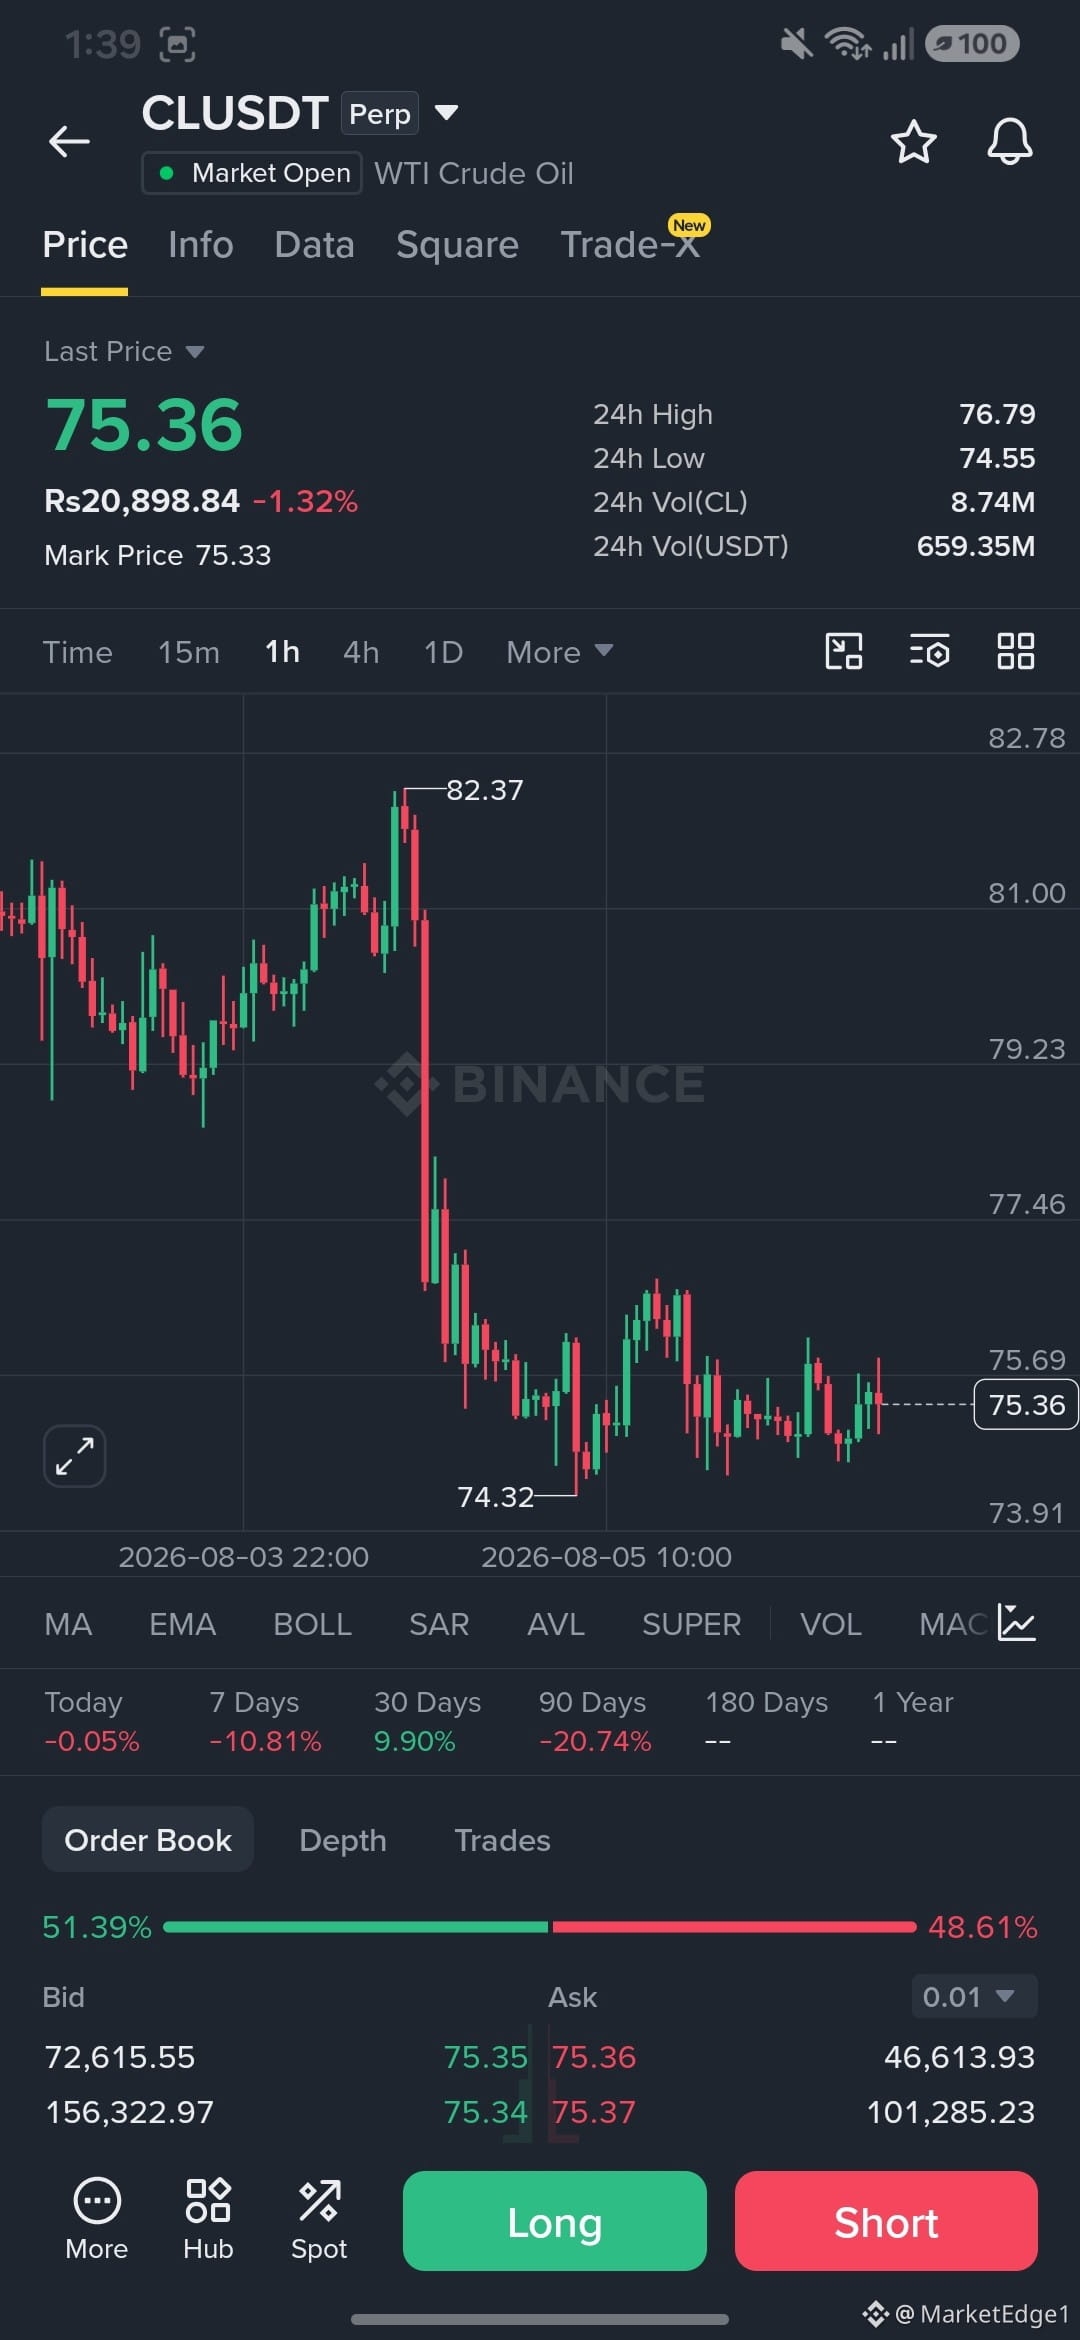Open Hub in bottom bar
Screen dimensions: 1080x2340
pos(208,2220)
